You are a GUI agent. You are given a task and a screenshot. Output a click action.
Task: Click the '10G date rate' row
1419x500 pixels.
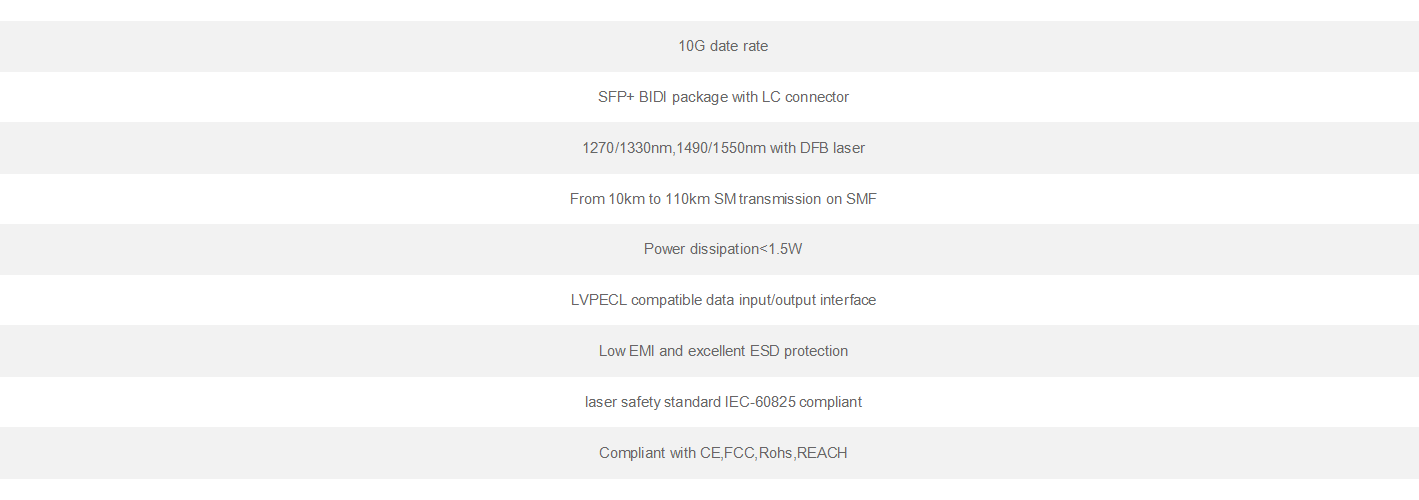coord(723,46)
